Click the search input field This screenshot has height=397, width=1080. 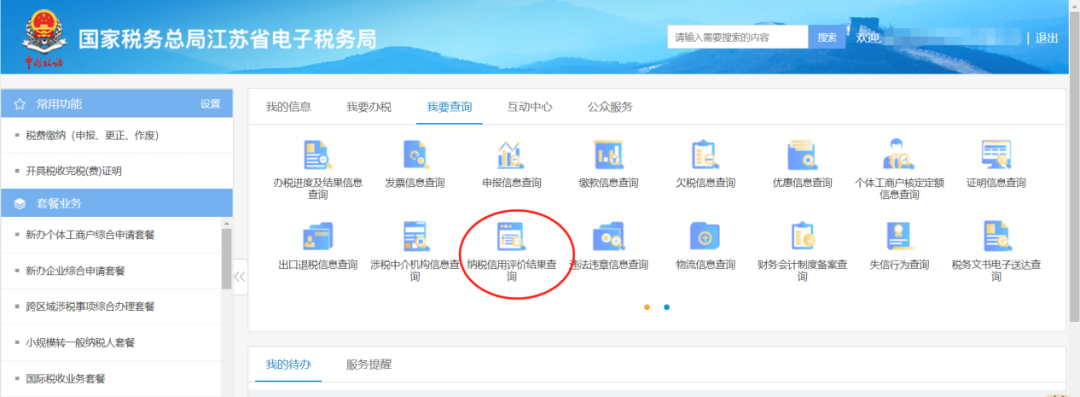738,37
